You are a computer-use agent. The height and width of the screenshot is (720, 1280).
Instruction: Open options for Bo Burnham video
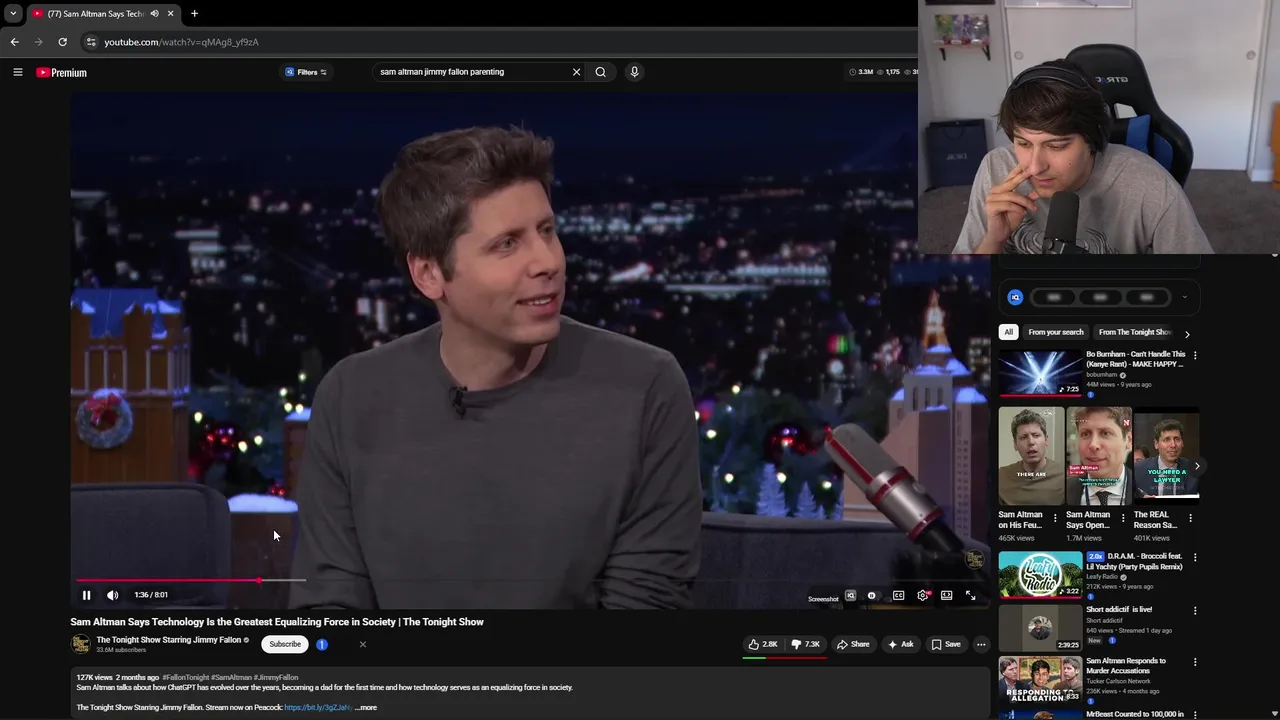[x=1194, y=355]
